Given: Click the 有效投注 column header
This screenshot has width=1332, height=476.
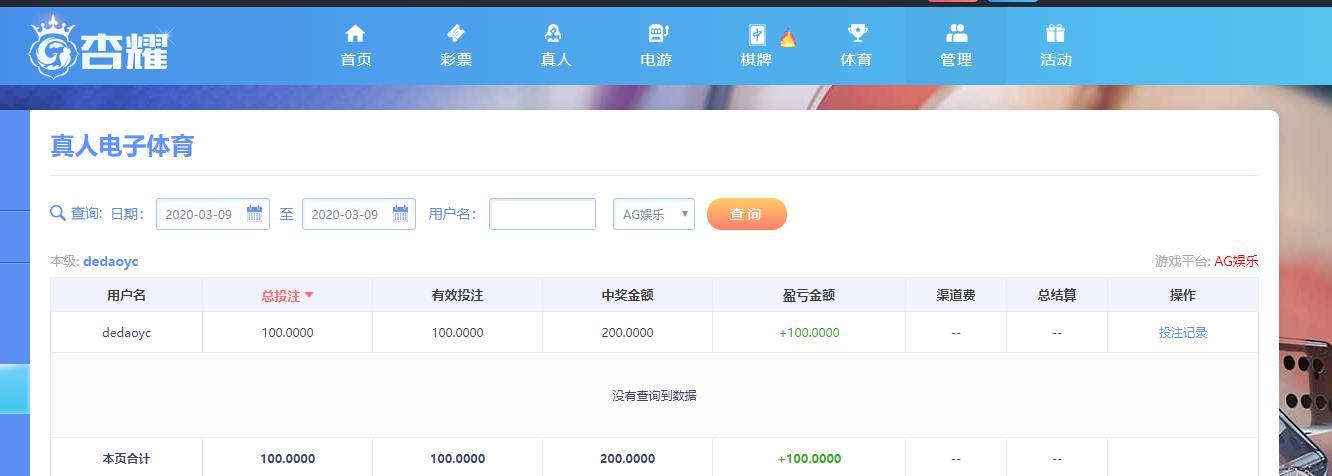Looking at the screenshot, I should 457,295.
